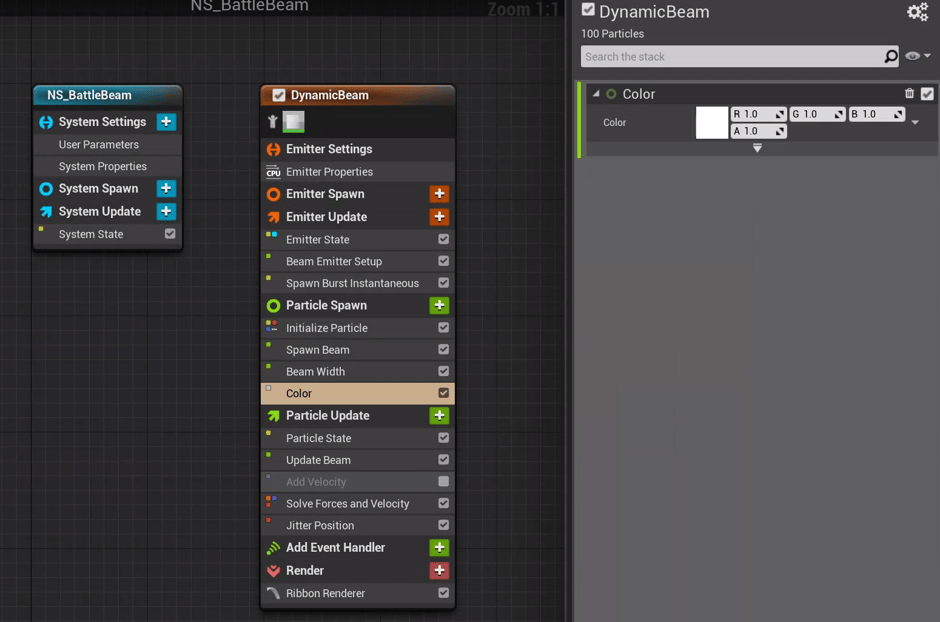Screen dimensions: 940x622
Task: Select the Particle State module
Action: (x=358, y=438)
